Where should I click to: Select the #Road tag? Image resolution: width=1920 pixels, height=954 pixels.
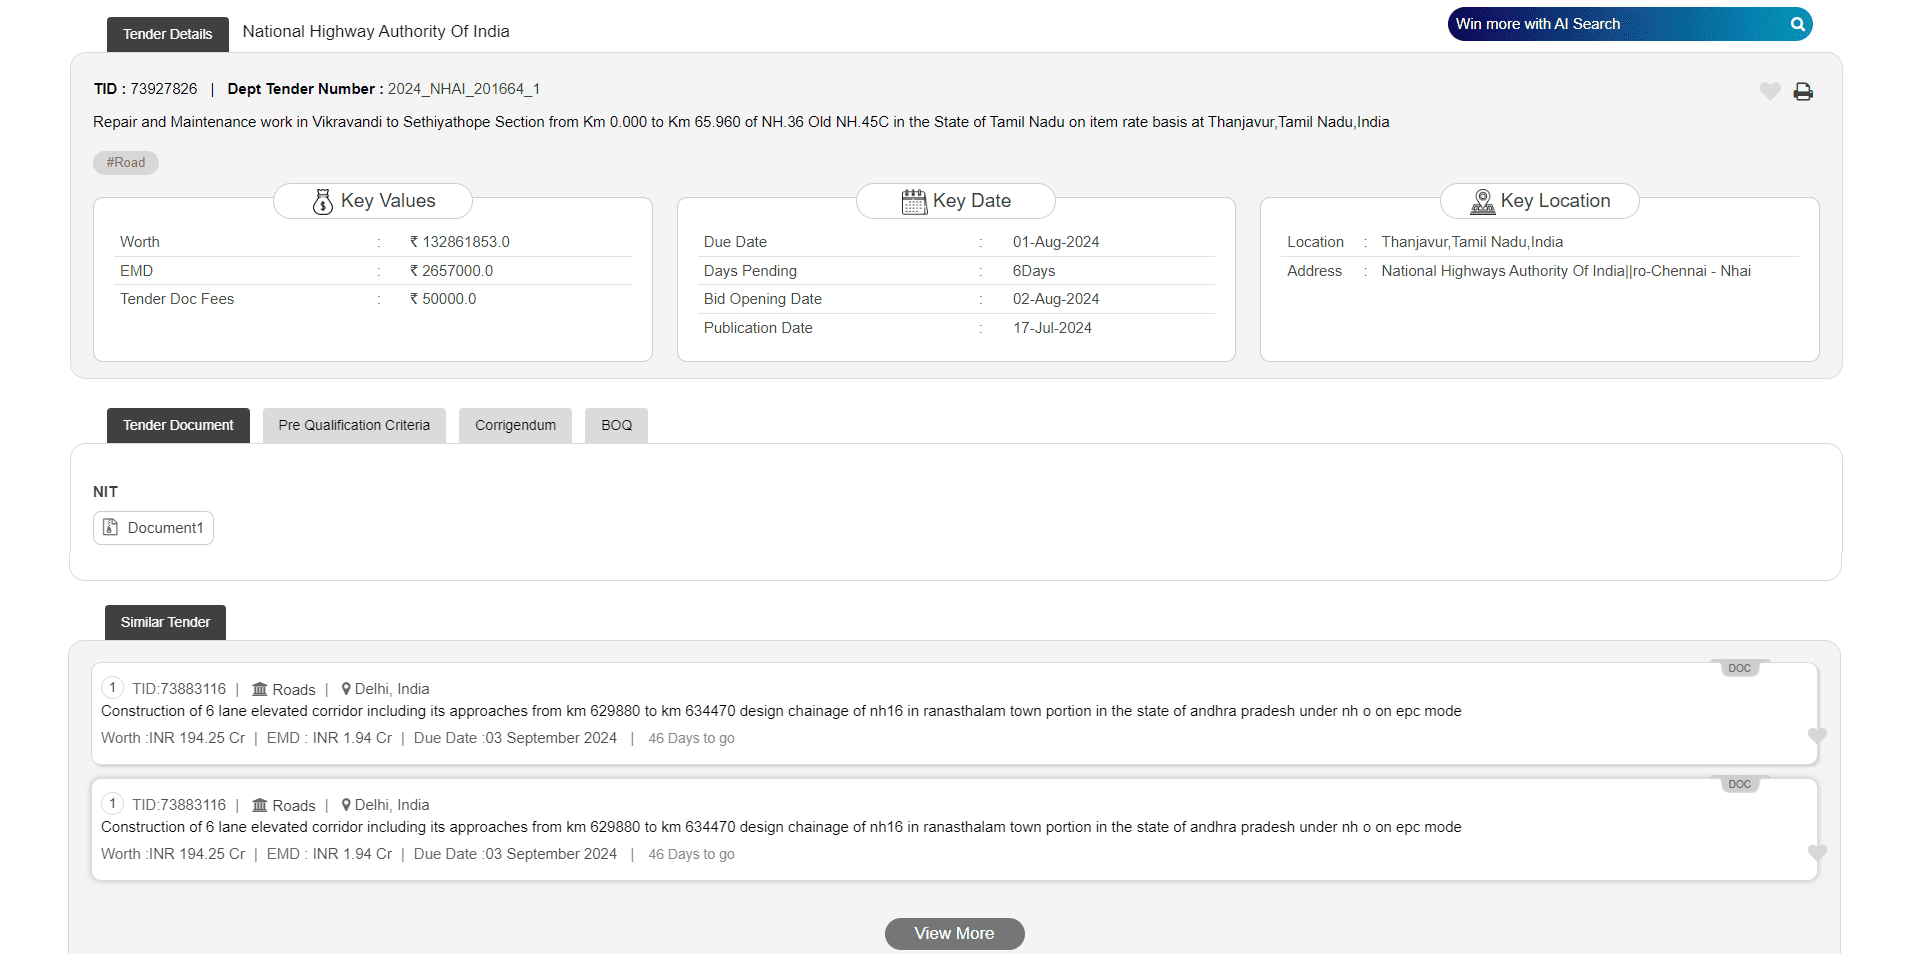(x=126, y=163)
